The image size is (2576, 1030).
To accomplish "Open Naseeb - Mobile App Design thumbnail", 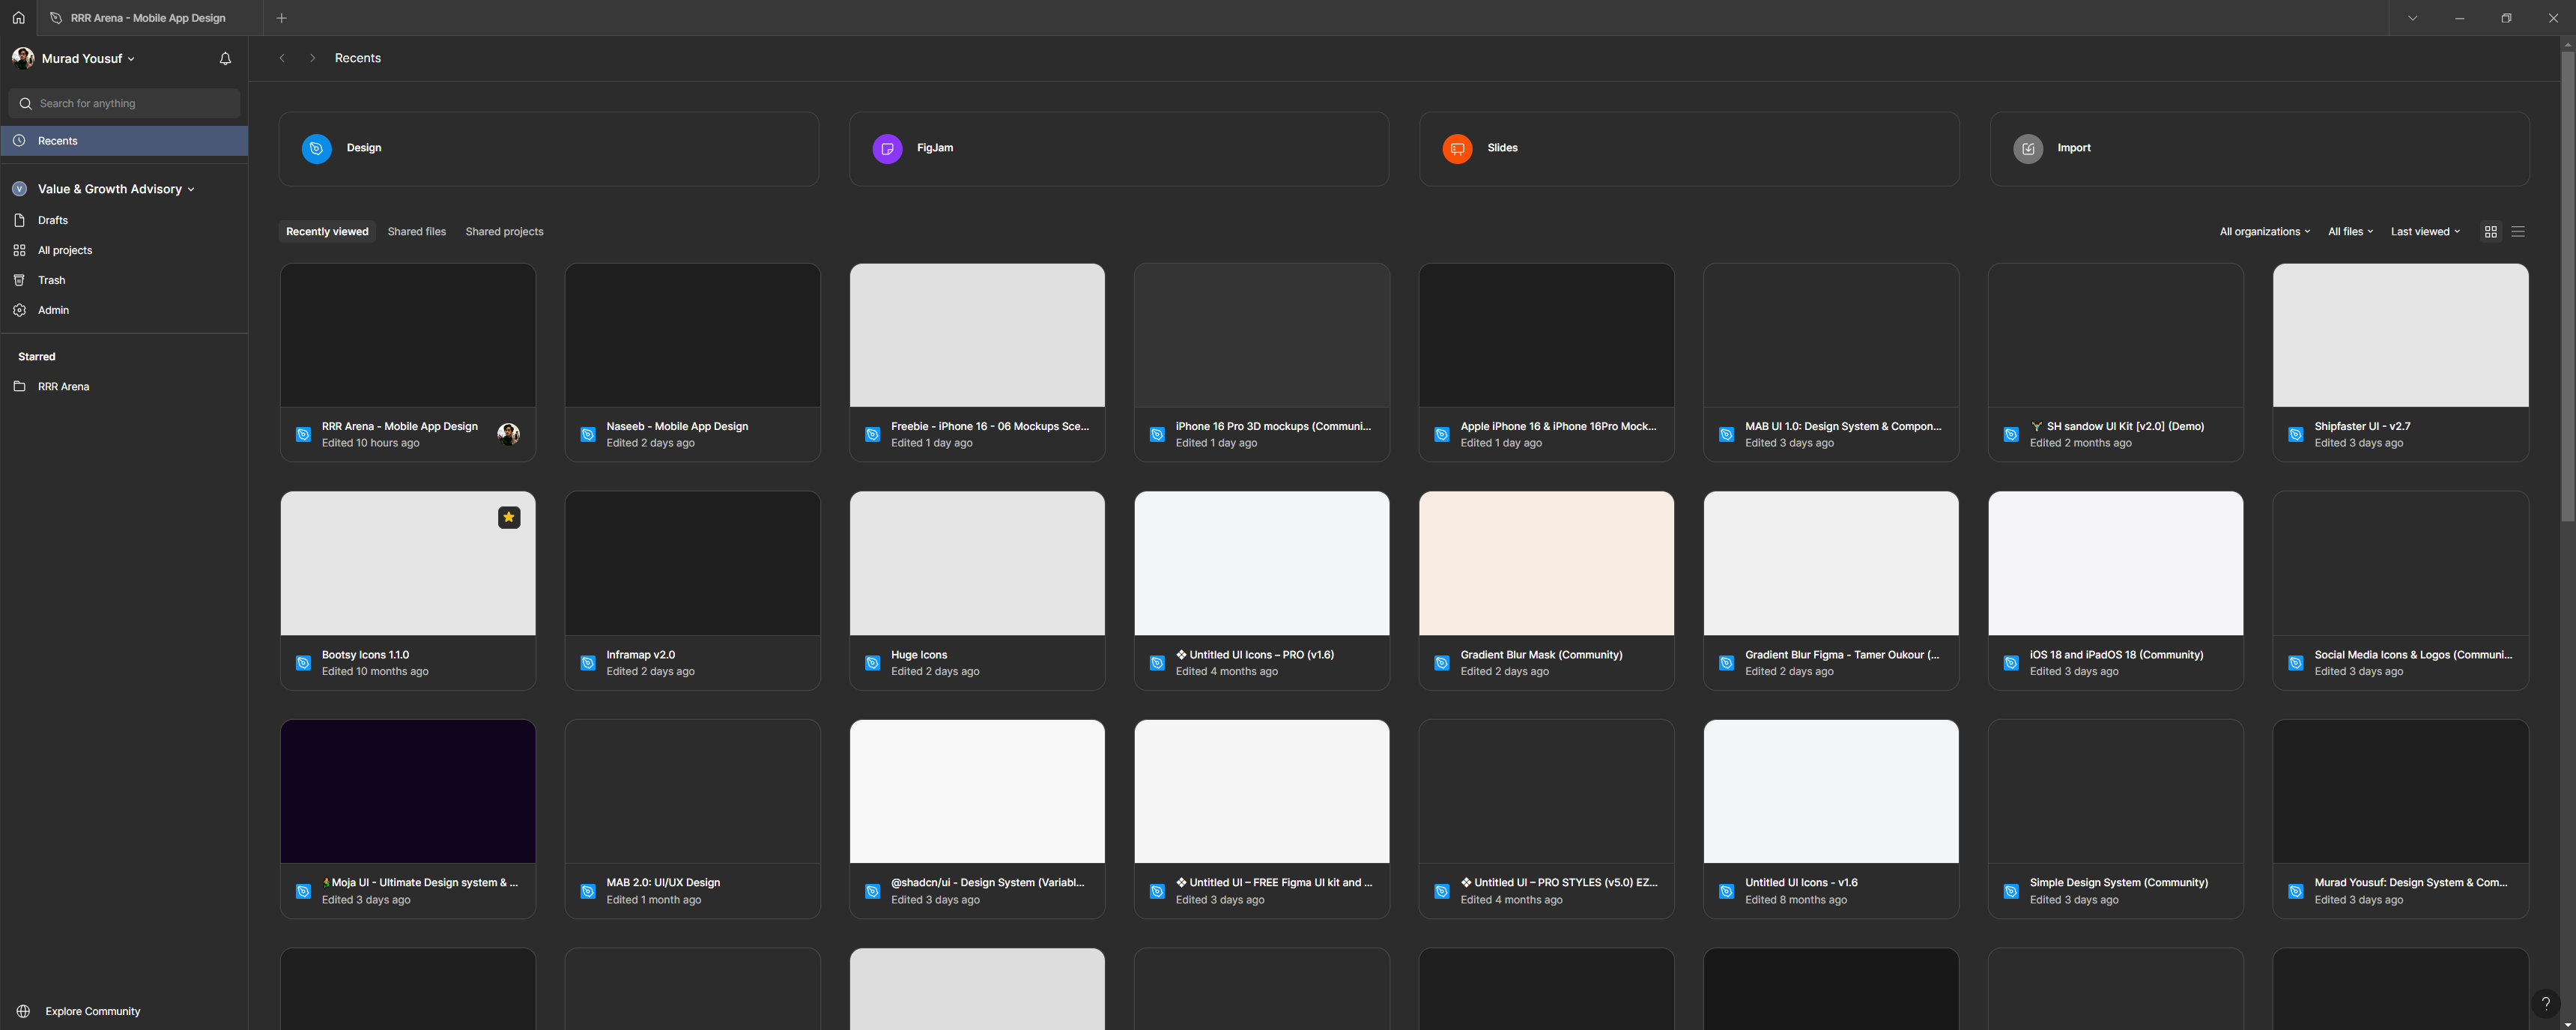I will point(692,335).
